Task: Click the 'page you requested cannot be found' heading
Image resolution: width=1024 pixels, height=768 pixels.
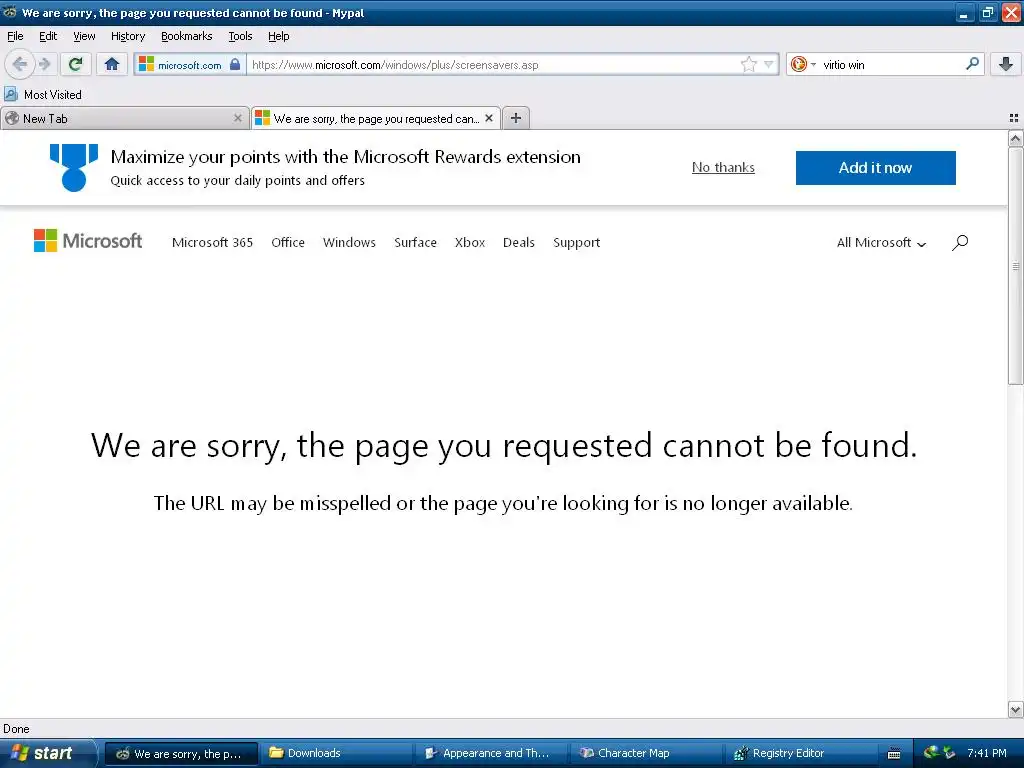Action: (x=504, y=446)
